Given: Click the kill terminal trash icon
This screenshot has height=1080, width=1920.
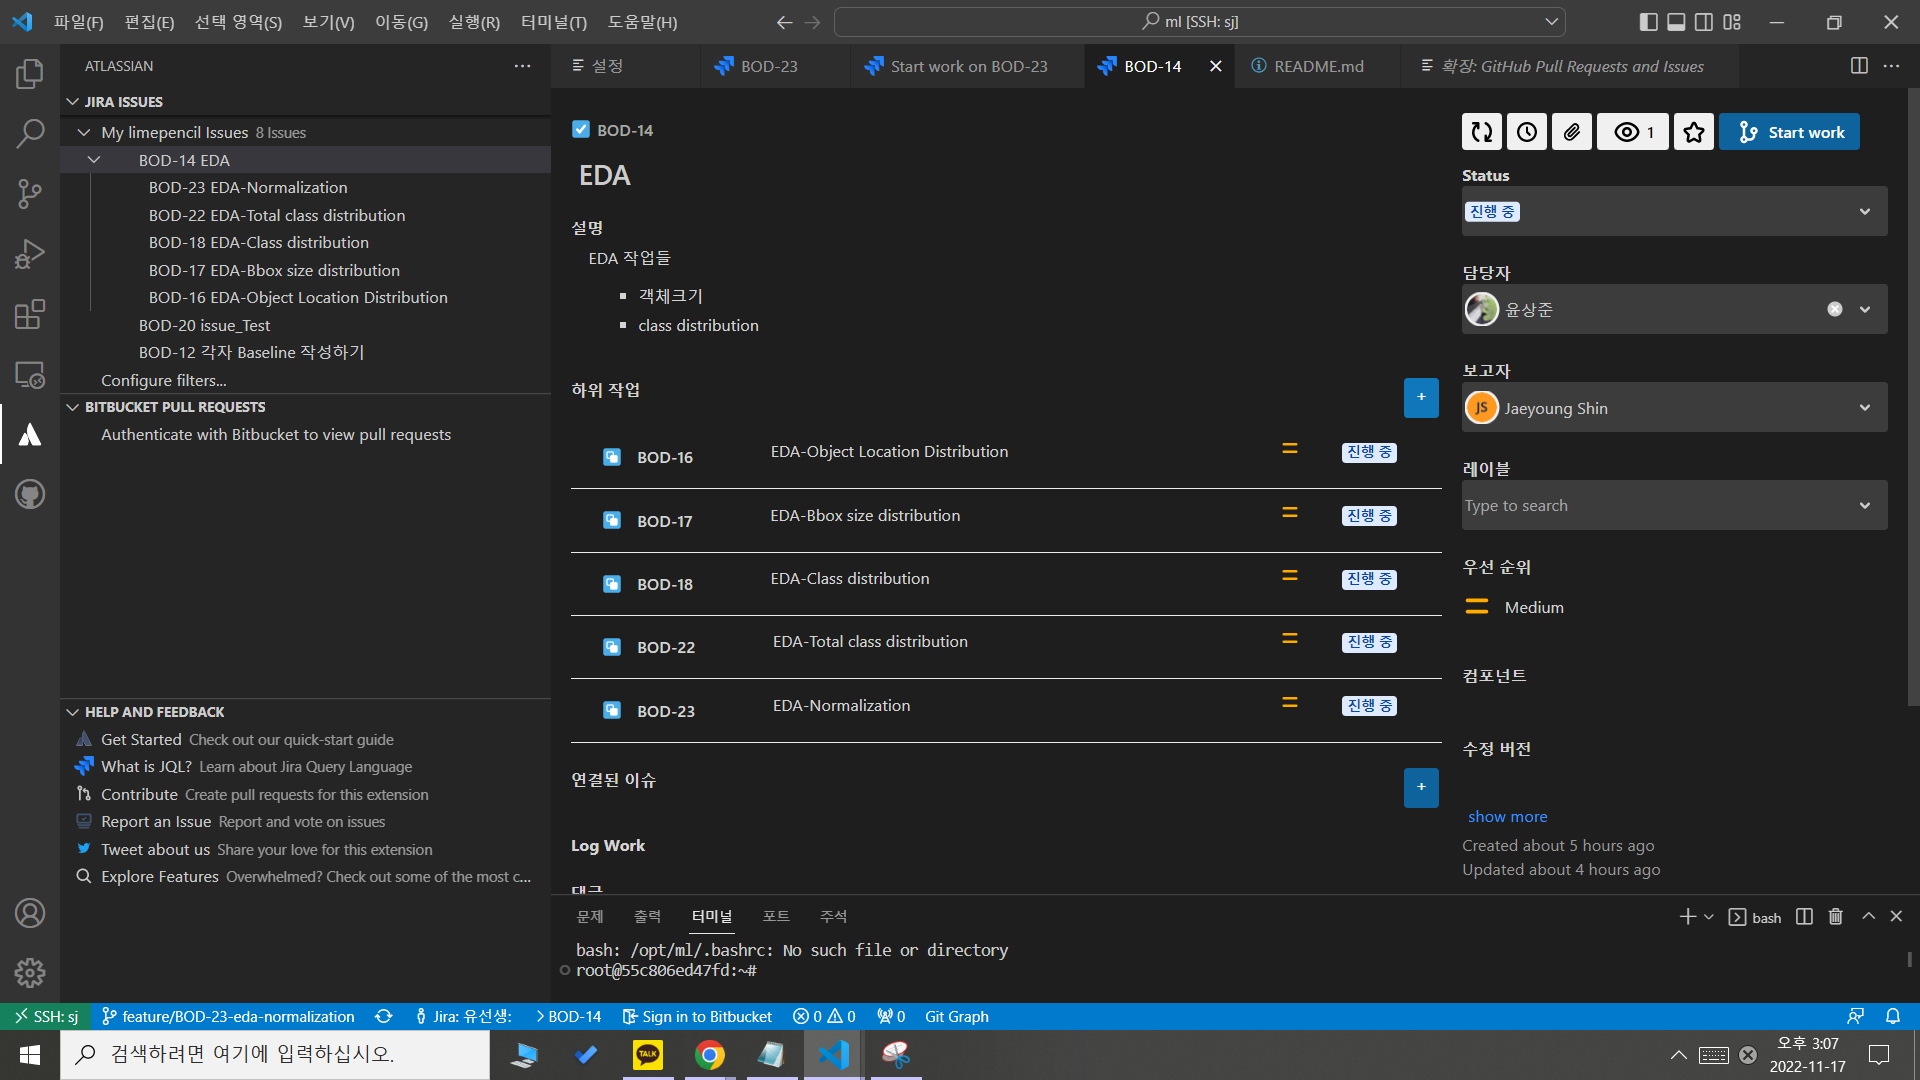Looking at the screenshot, I should point(1835,917).
